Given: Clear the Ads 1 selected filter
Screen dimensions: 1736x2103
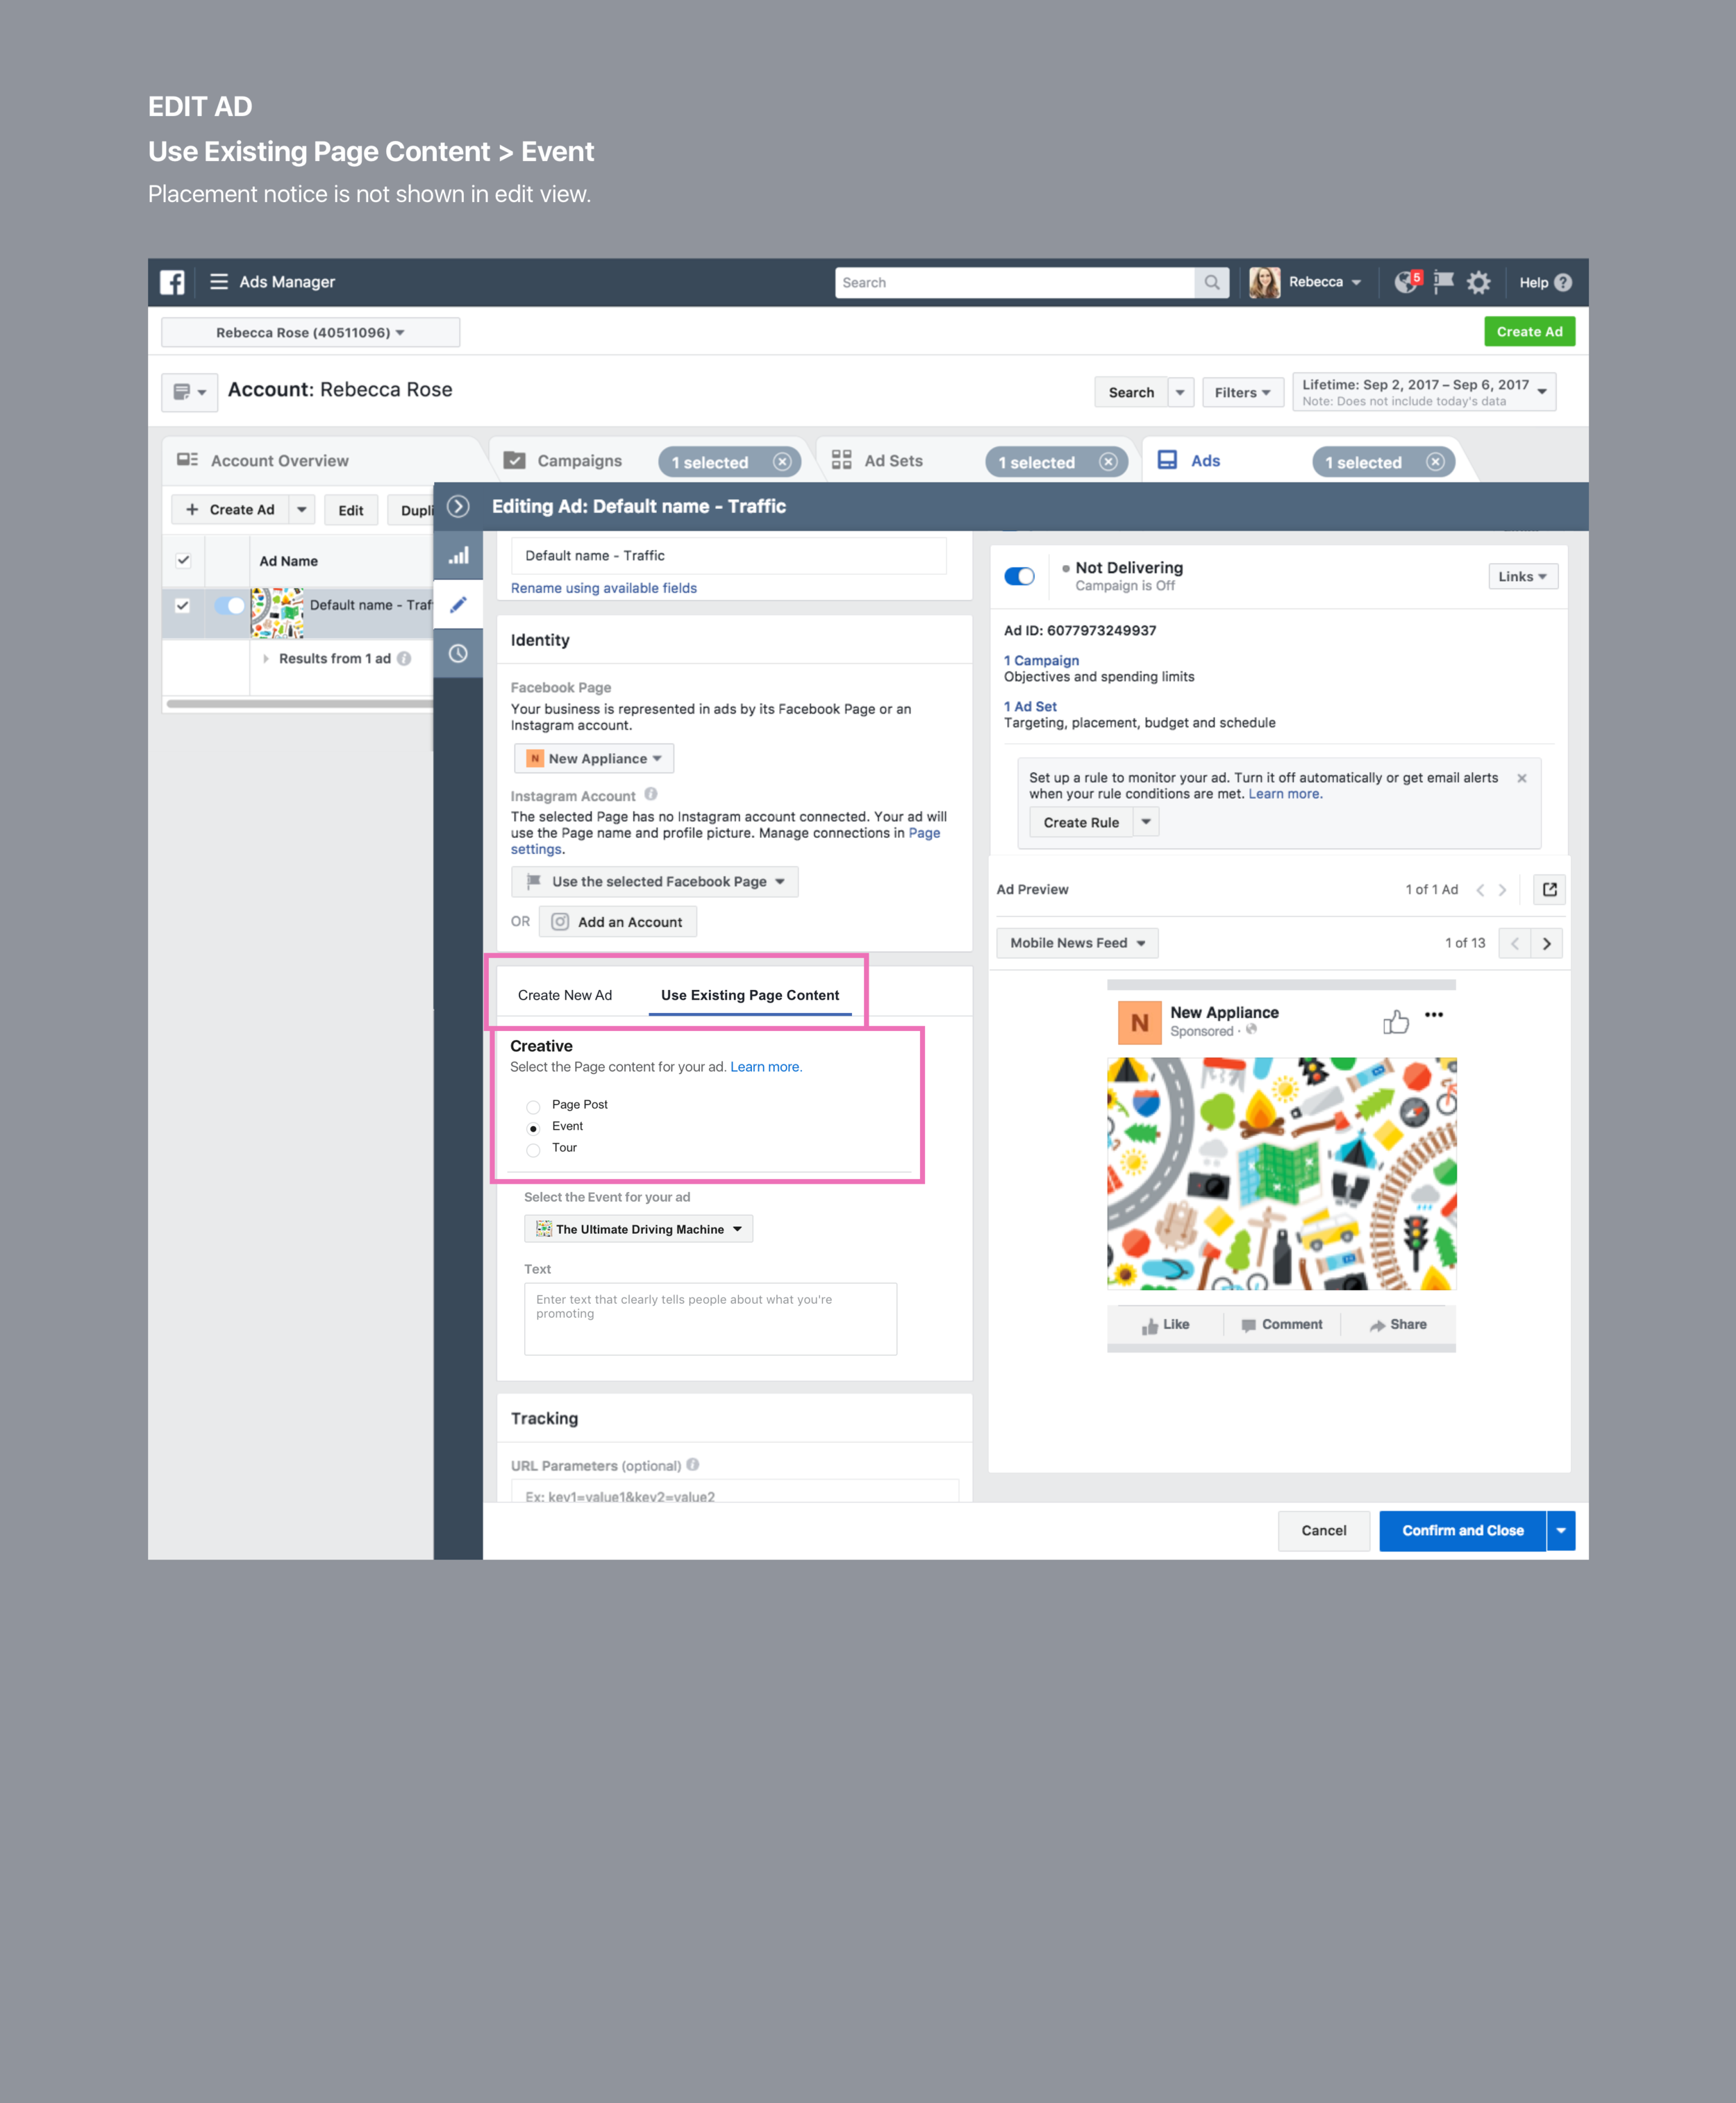Looking at the screenshot, I should pyautogui.click(x=1435, y=462).
